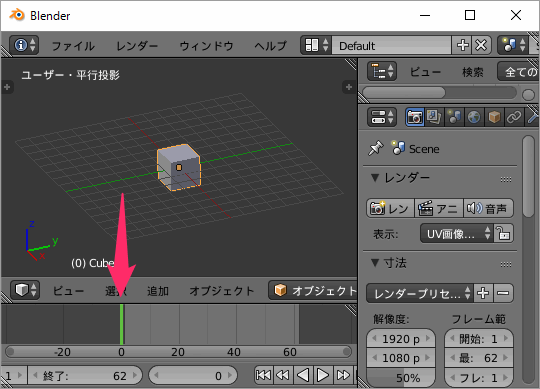
Task: Open the 3D View オブジェクト menu
Action: coord(221,291)
